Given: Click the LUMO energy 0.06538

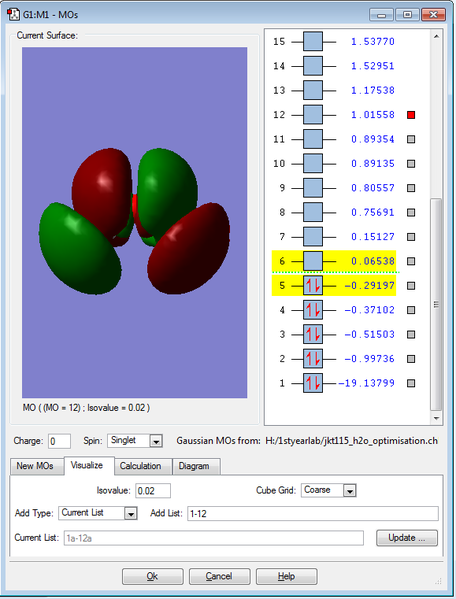Looking at the screenshot, I should pyautogui.click(x=372, y=261).
